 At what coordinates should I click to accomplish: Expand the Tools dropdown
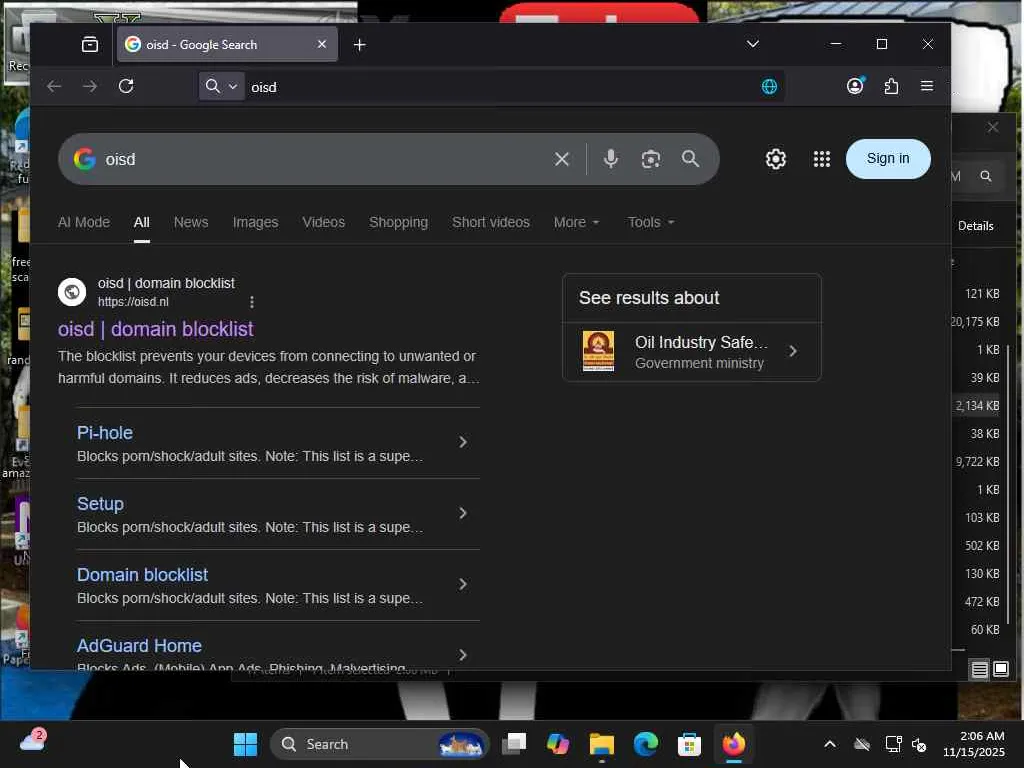pos(650,222)
